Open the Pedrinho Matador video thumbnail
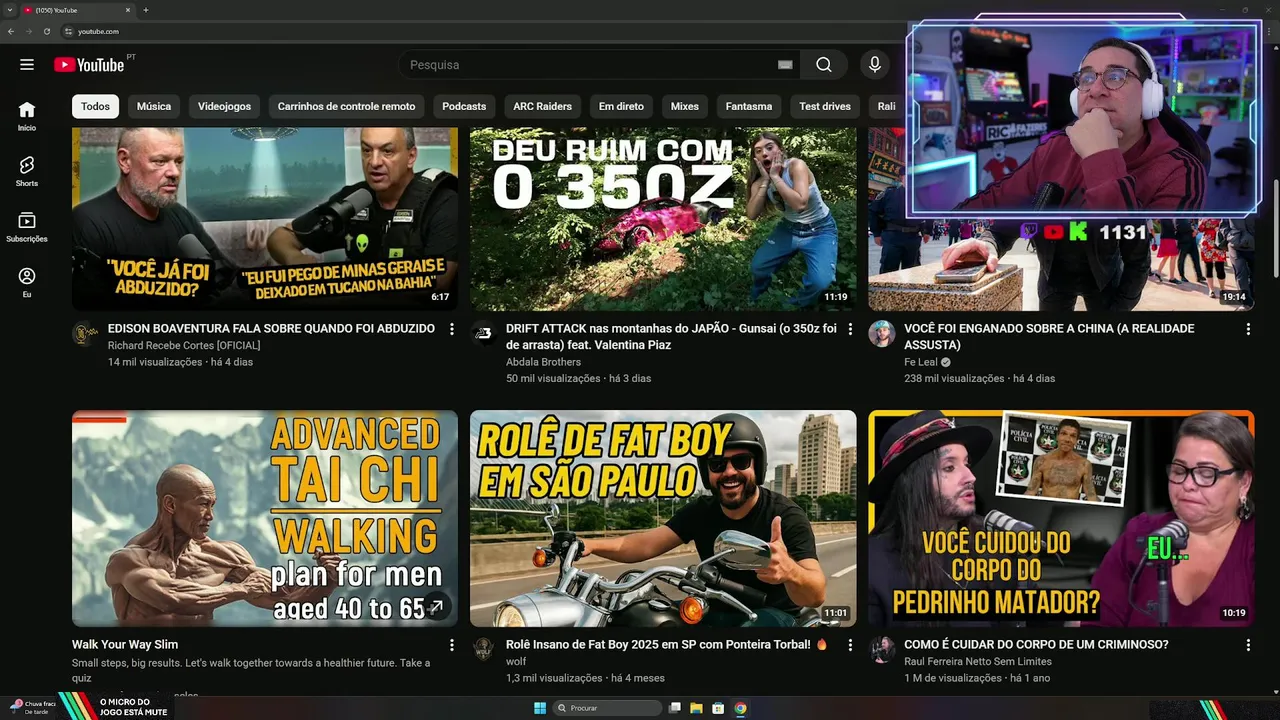 [x=1061, y=518]
